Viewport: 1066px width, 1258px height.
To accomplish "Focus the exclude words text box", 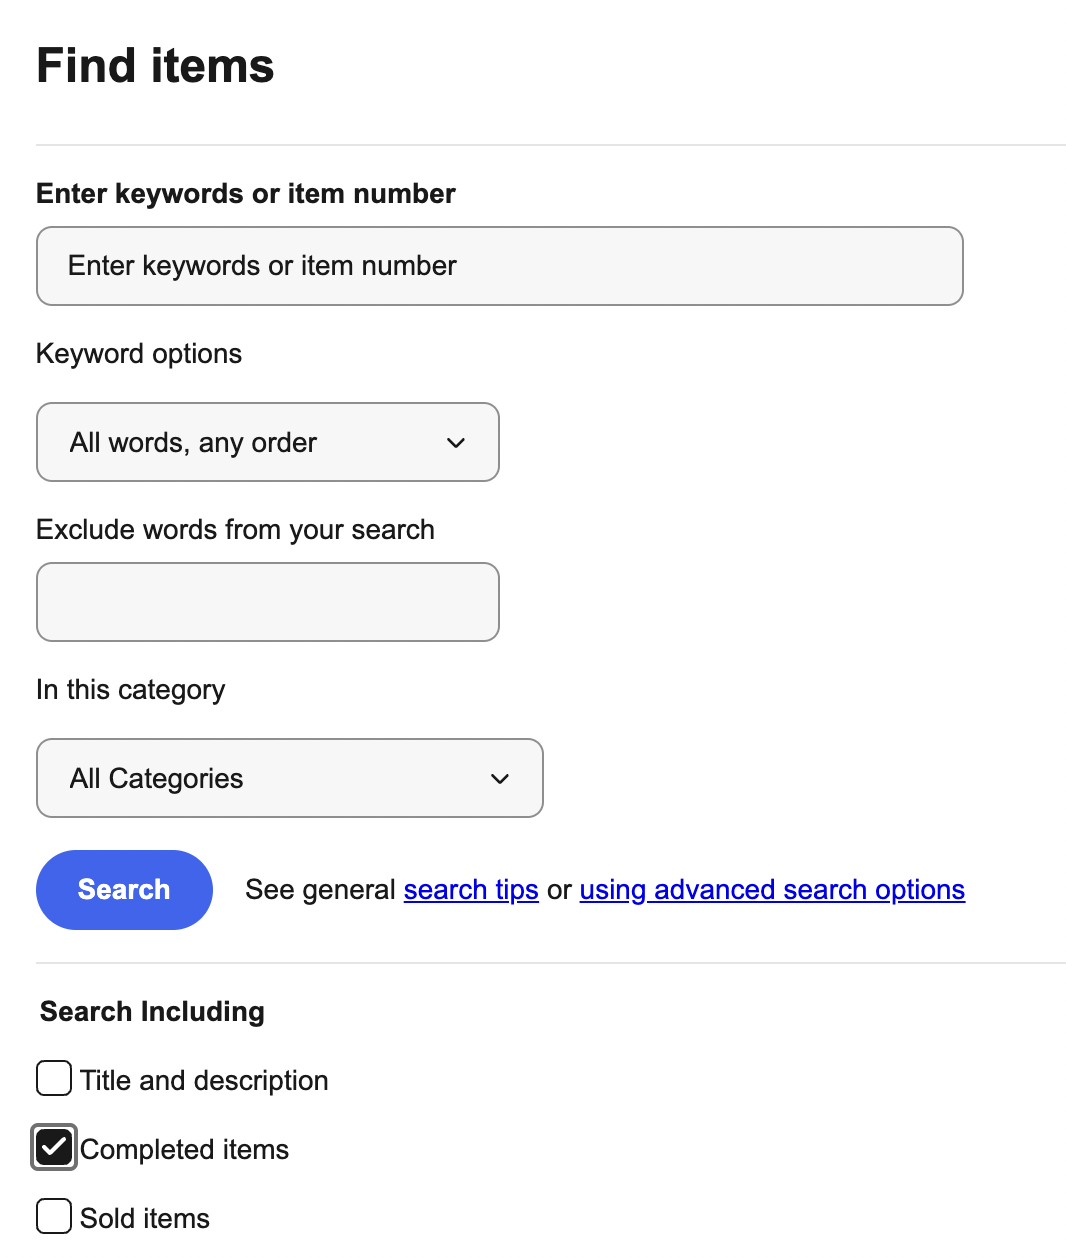I will 268,602.
